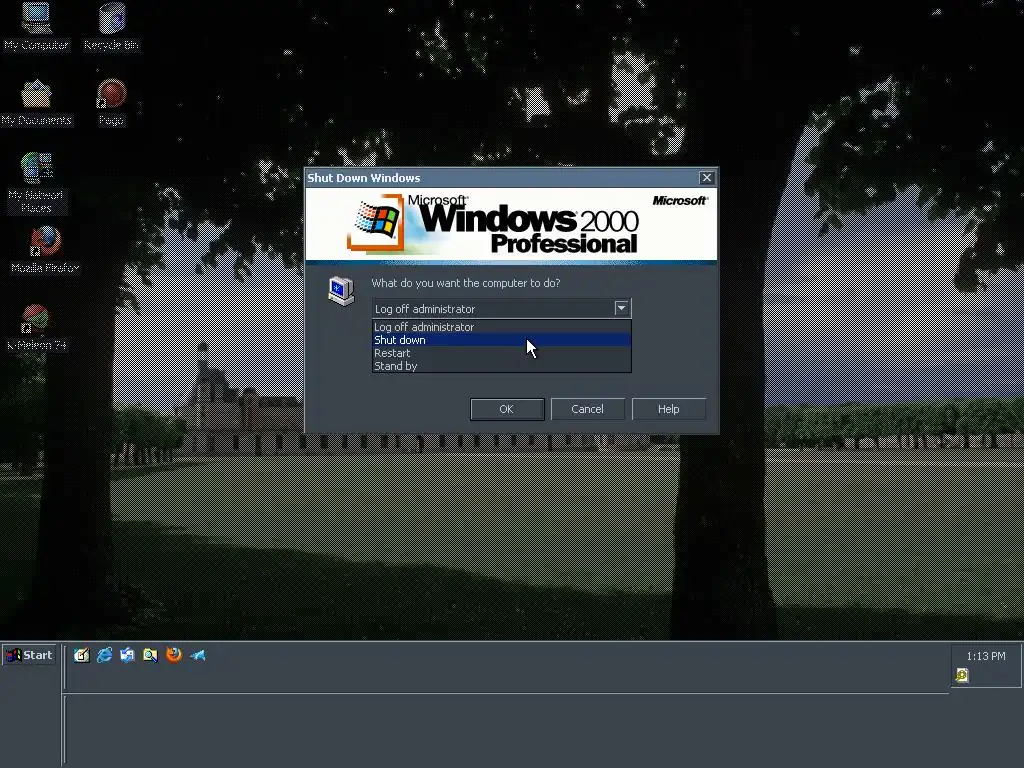The height and width of the screenshot is (768, 1024).
Task: Click the blue paper-plane quick launch icon
Action: pyautogui.click(x=197, y=655)
